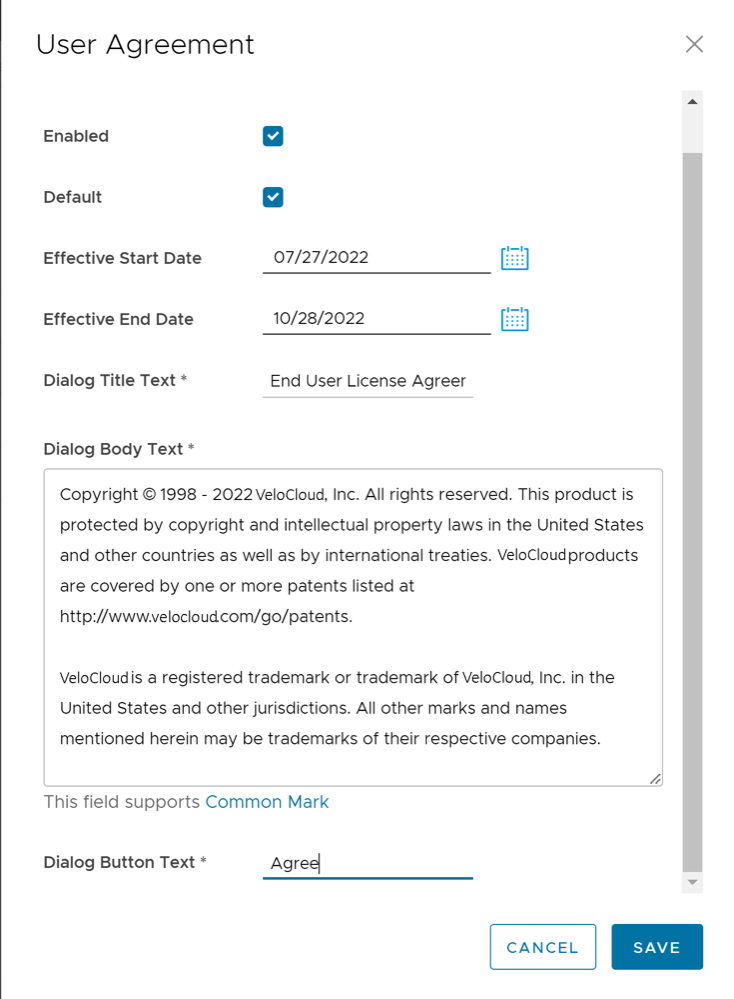Uncheck the Default checkbox

coord(272,196)
